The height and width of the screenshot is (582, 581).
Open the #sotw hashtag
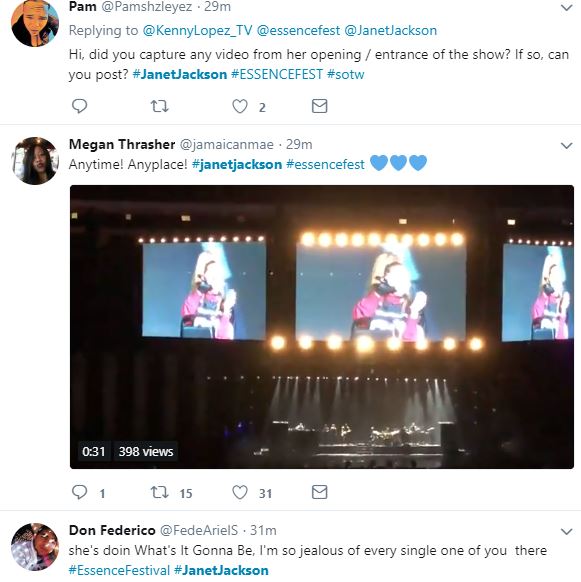click(x=346, y=74)
